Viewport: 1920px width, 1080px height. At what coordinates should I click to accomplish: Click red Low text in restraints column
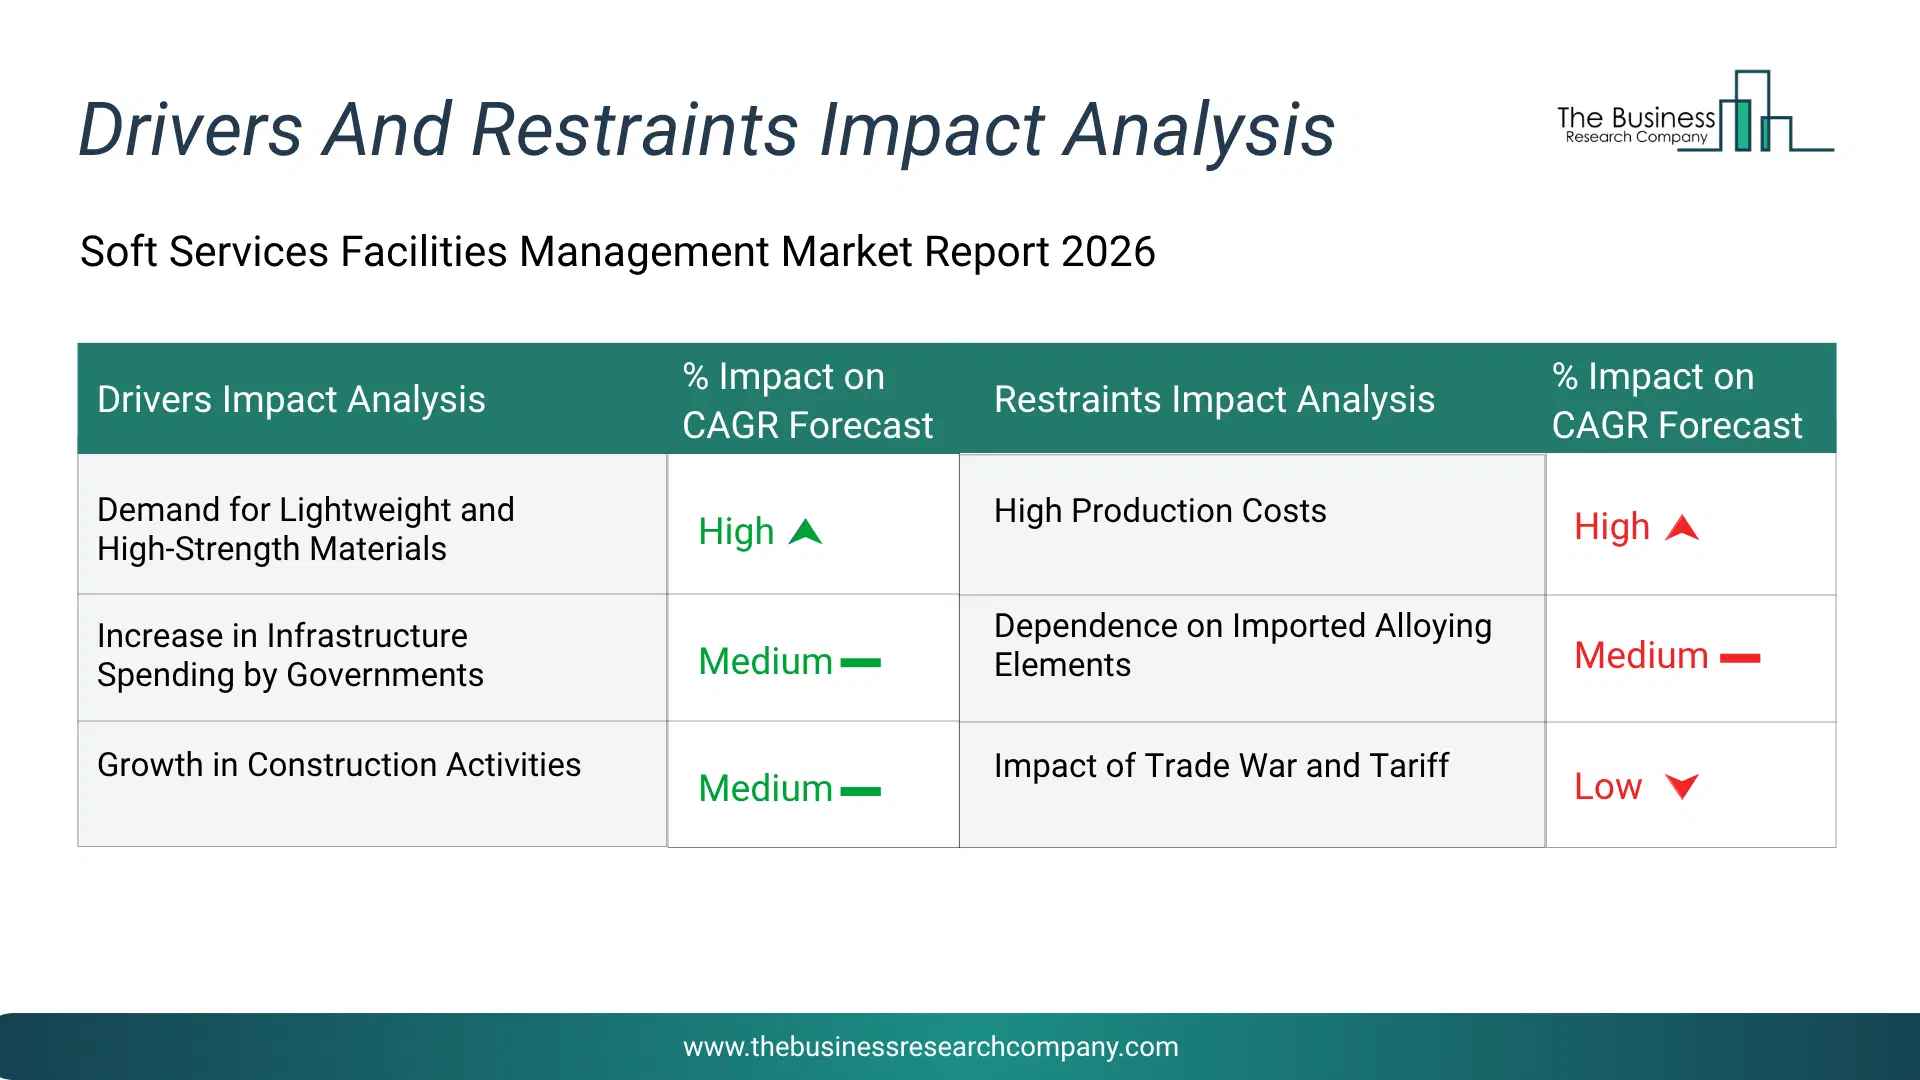[1608, 787]
